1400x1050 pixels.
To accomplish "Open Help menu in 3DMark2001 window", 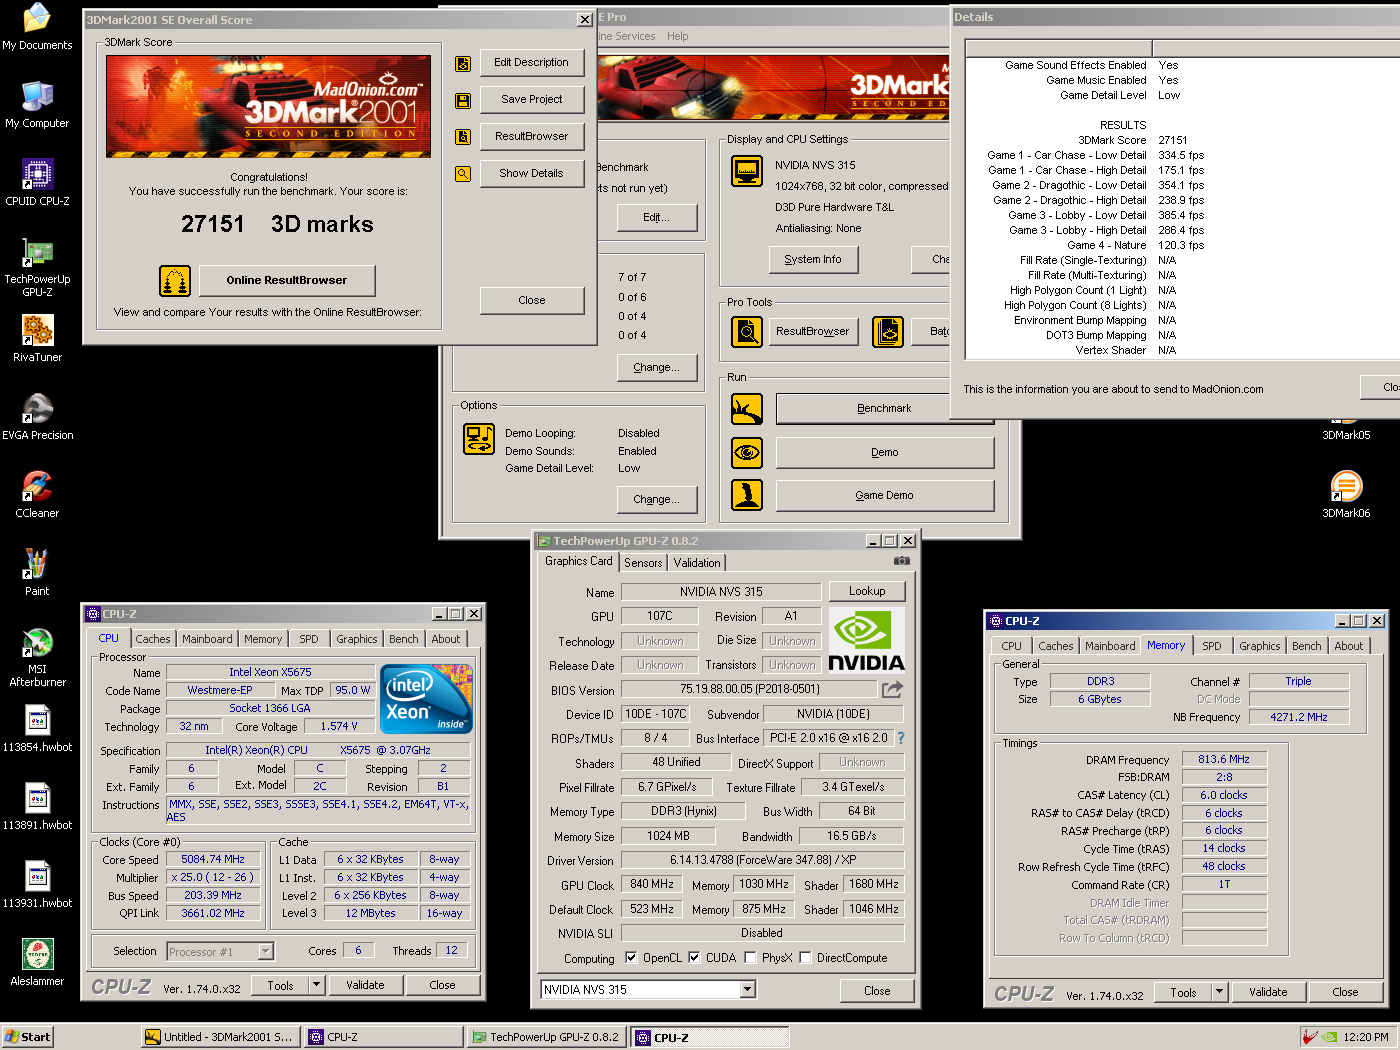I will pyautogui.click(x=678, y=36).
